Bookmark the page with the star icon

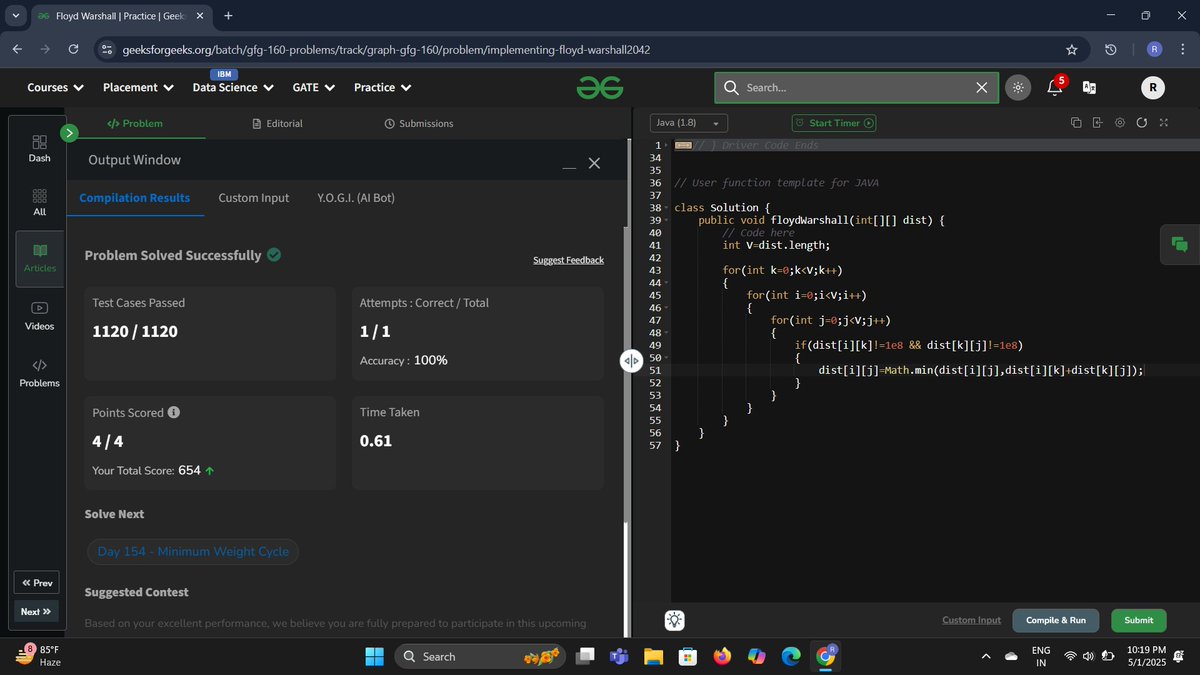click(1072, 49)
